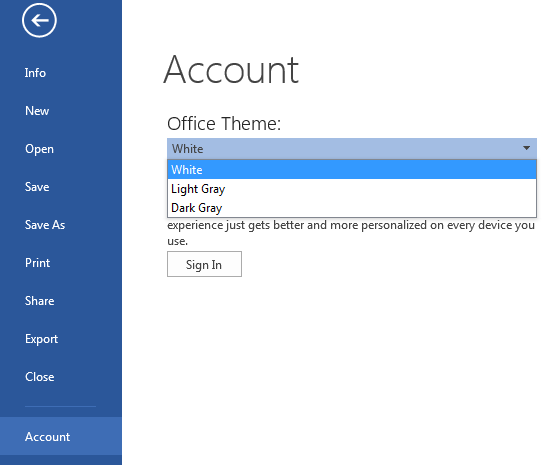This screenshot has width=547, height=465.
Task: Go to the Open section
Action: click(39, 149)
